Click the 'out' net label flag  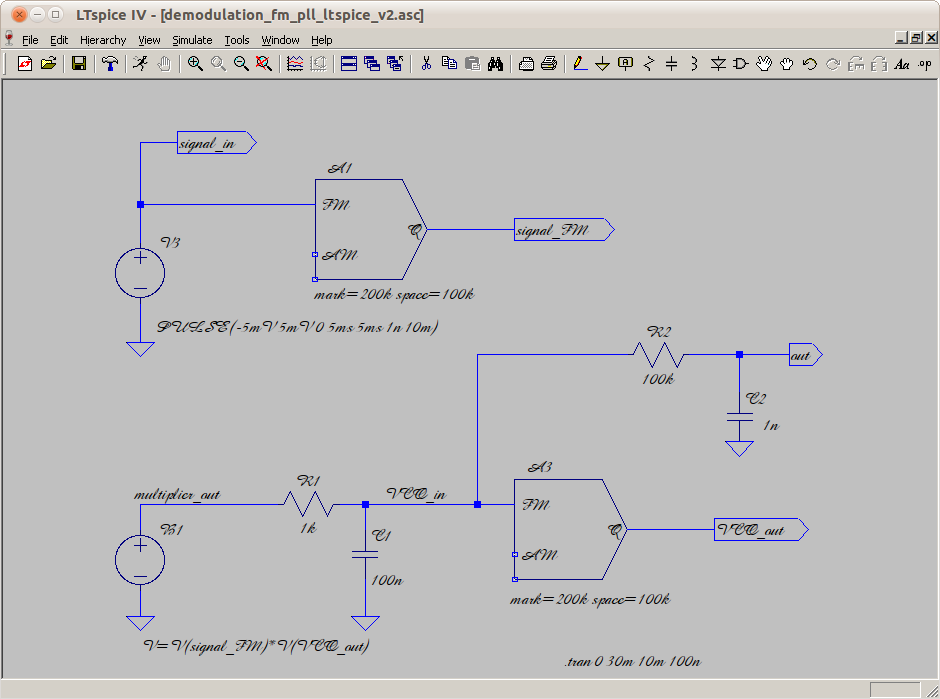click(806, 355)
